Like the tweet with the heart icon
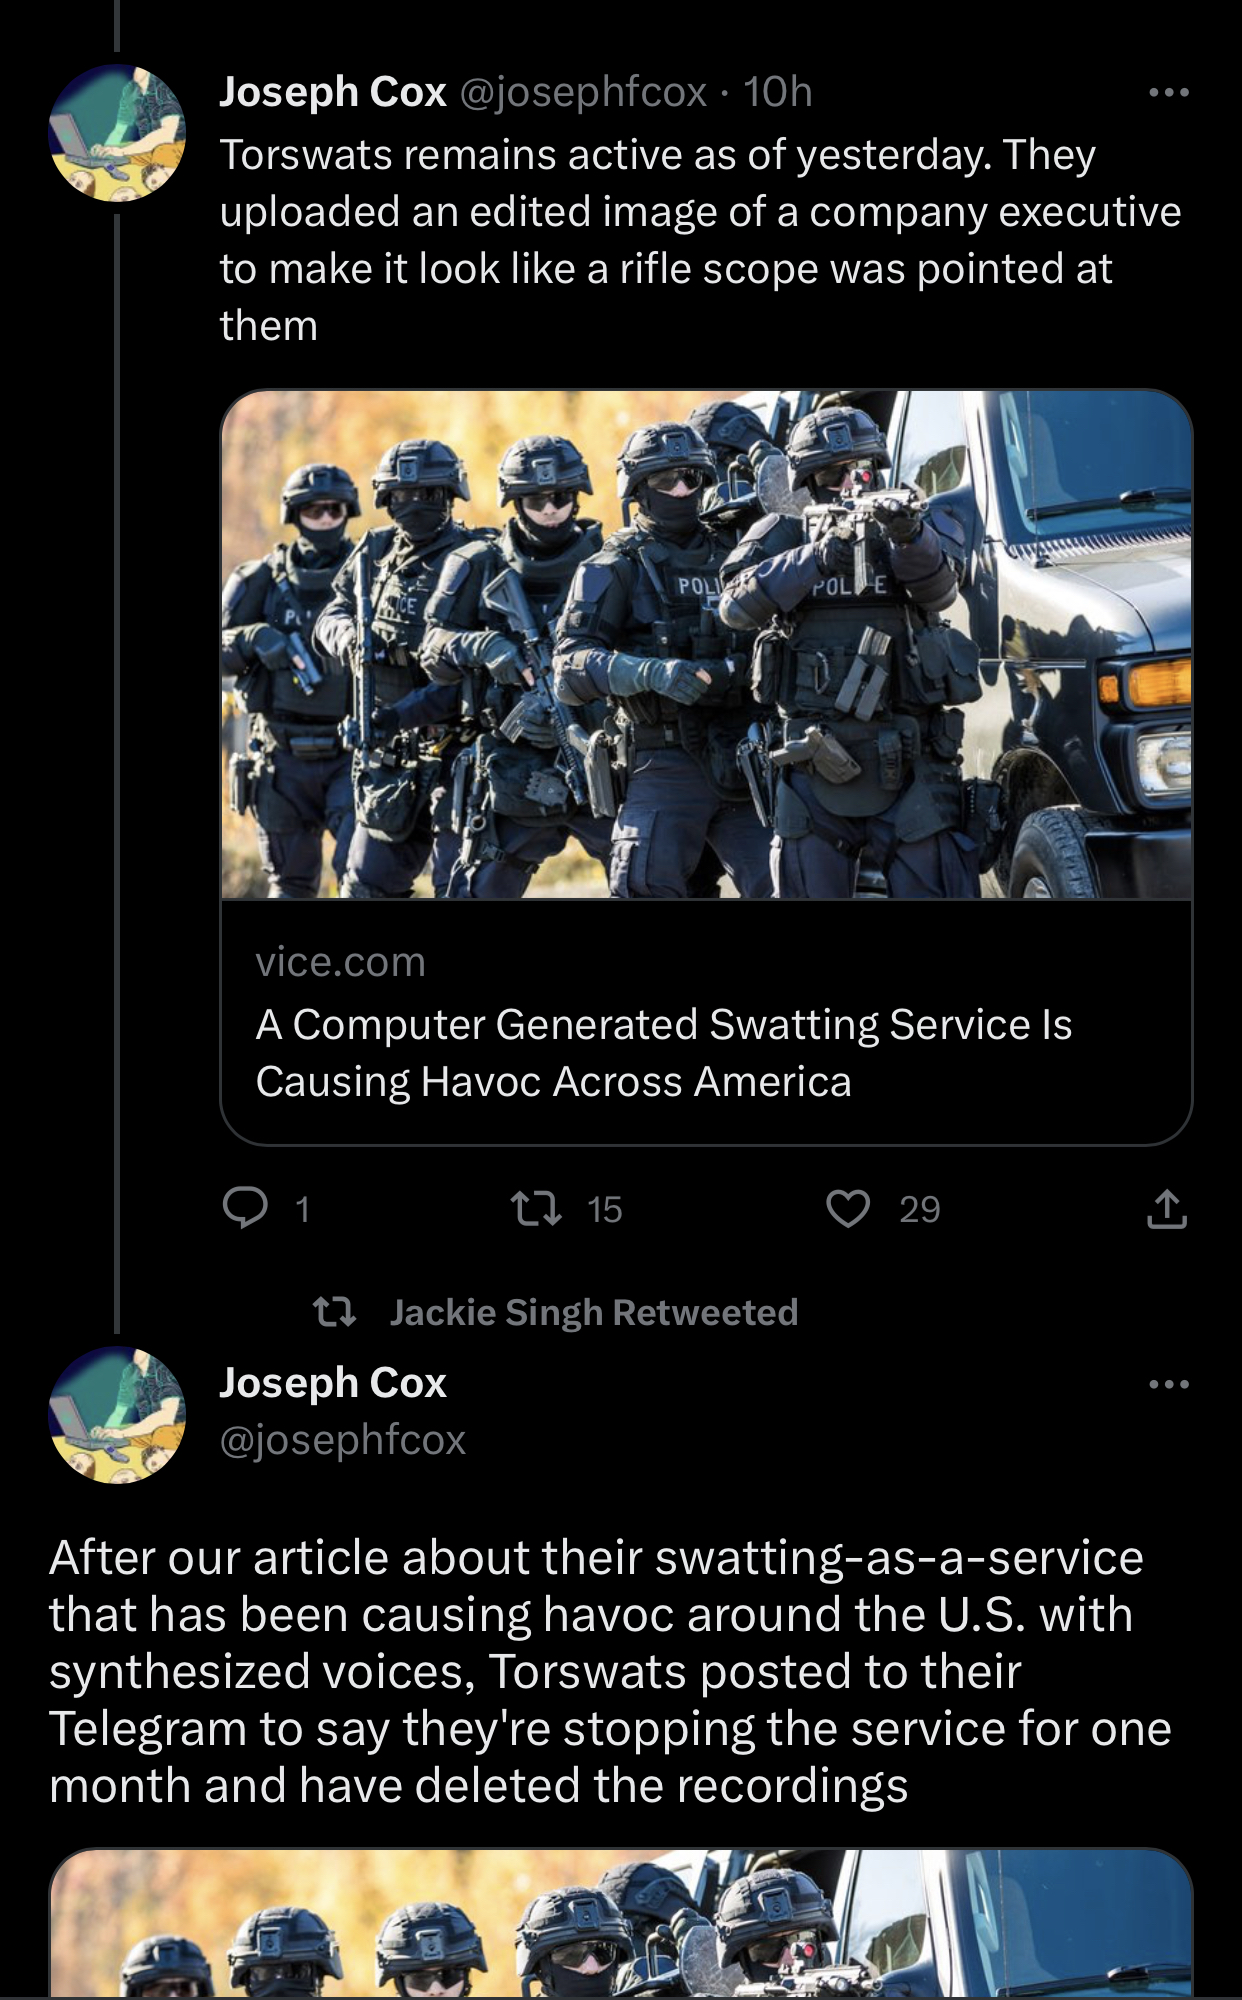The height and width of the screenshot is (2000, 1242). [x=848, y=1209]
